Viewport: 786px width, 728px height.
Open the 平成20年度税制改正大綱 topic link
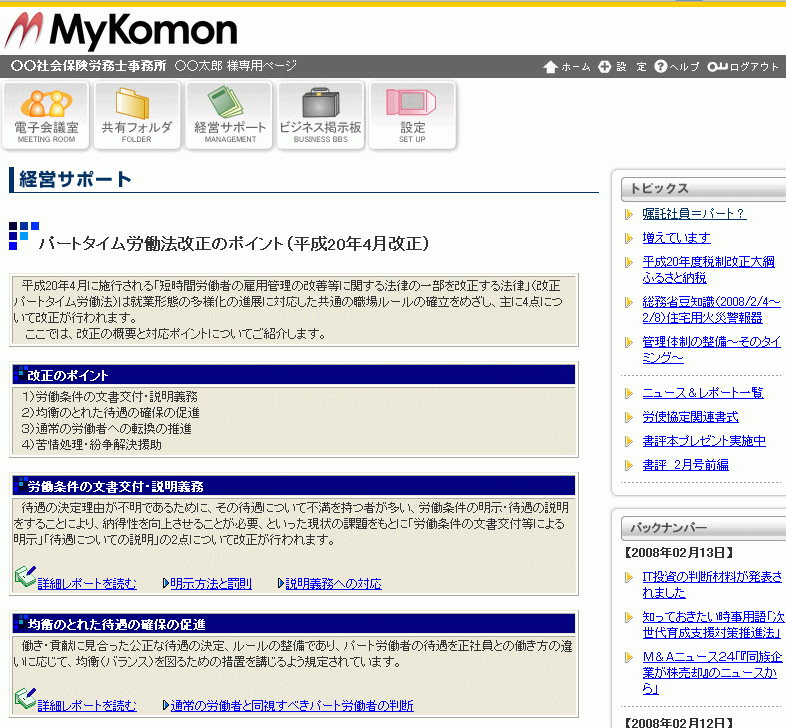[x=708, y=262]
